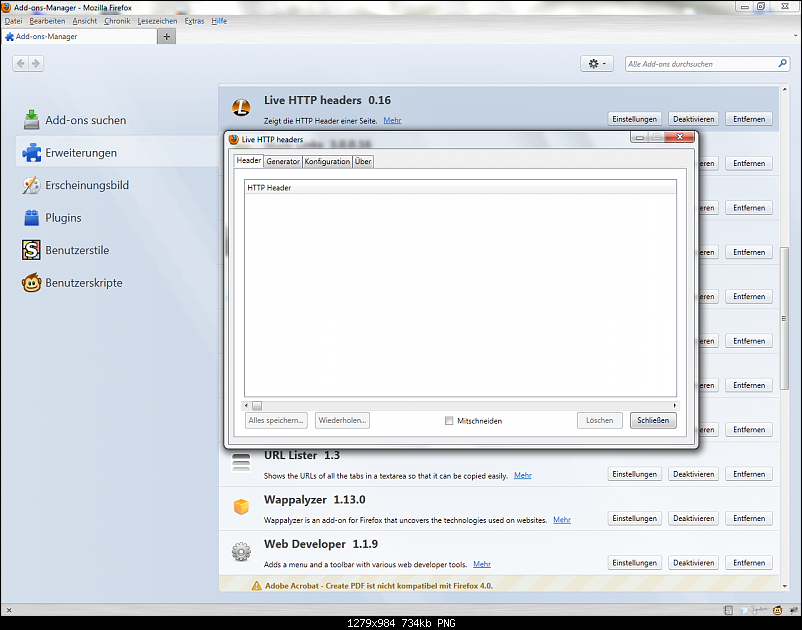Click right arrow of dialog horizontal scrollbar
This screenshot has height=630, width=802.
pos(675,406)
